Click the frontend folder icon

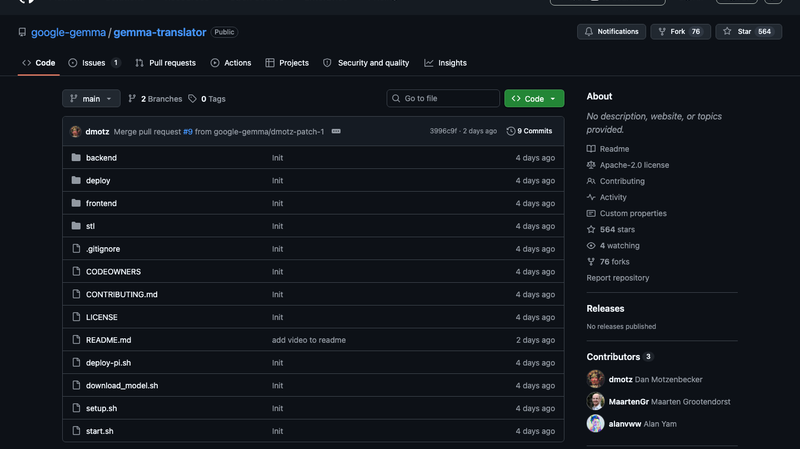[76, 203]
